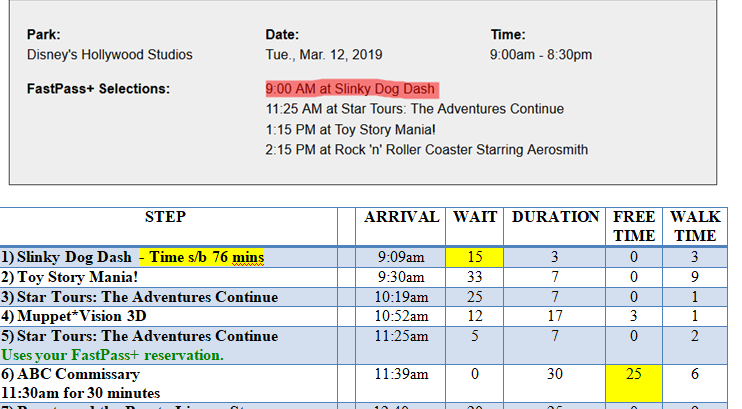Screen dimensions: 742x409
Task: Click the 2:15 PM Rock 'n' Roller Coaster selection
Action: [x=426, y=150]
